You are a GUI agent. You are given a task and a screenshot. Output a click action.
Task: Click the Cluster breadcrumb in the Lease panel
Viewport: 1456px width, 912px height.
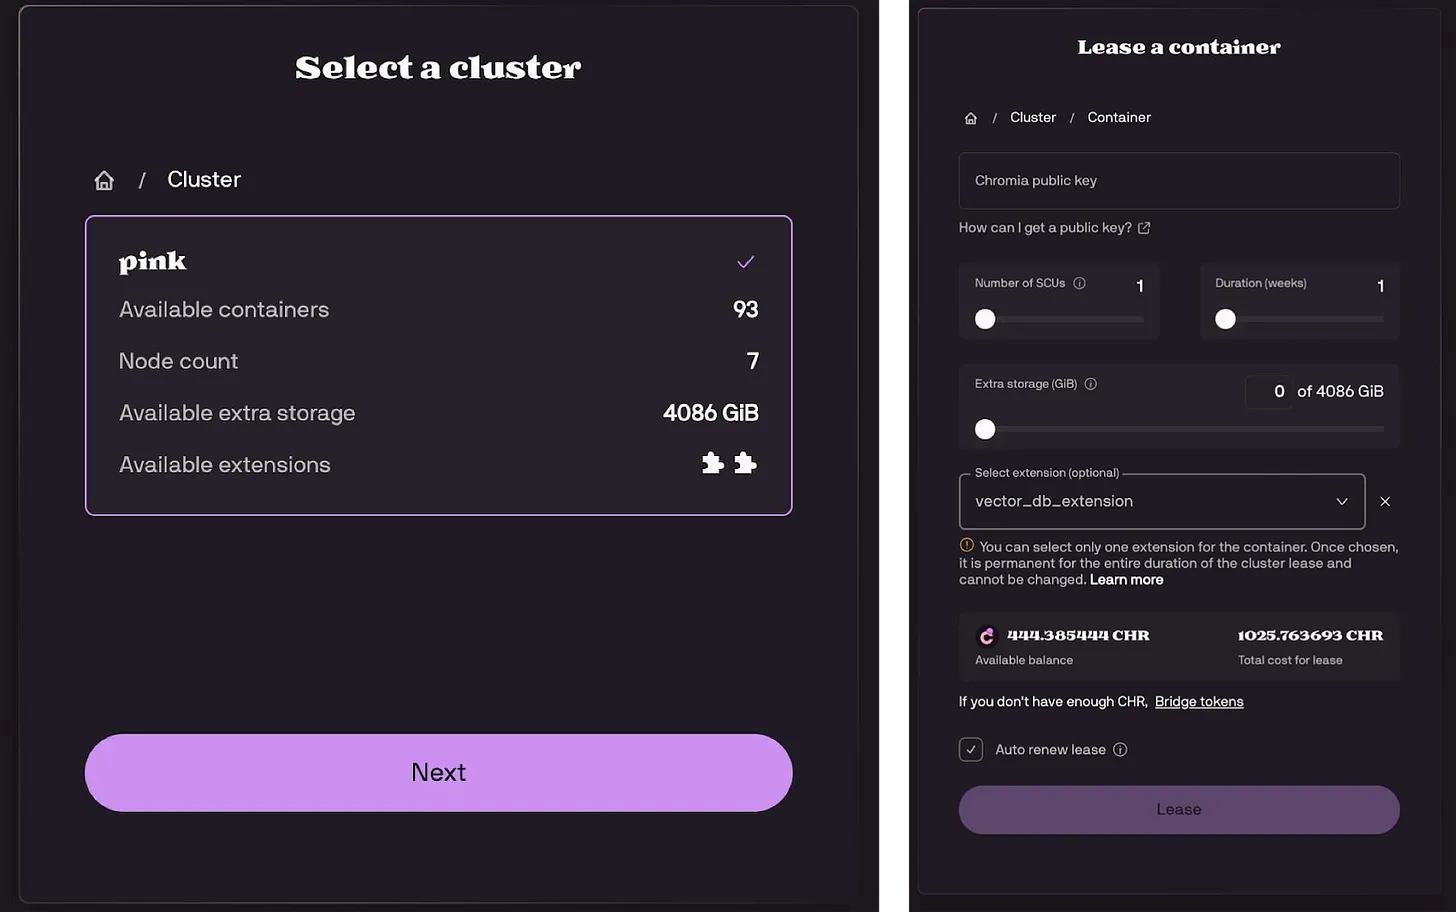1033,117
